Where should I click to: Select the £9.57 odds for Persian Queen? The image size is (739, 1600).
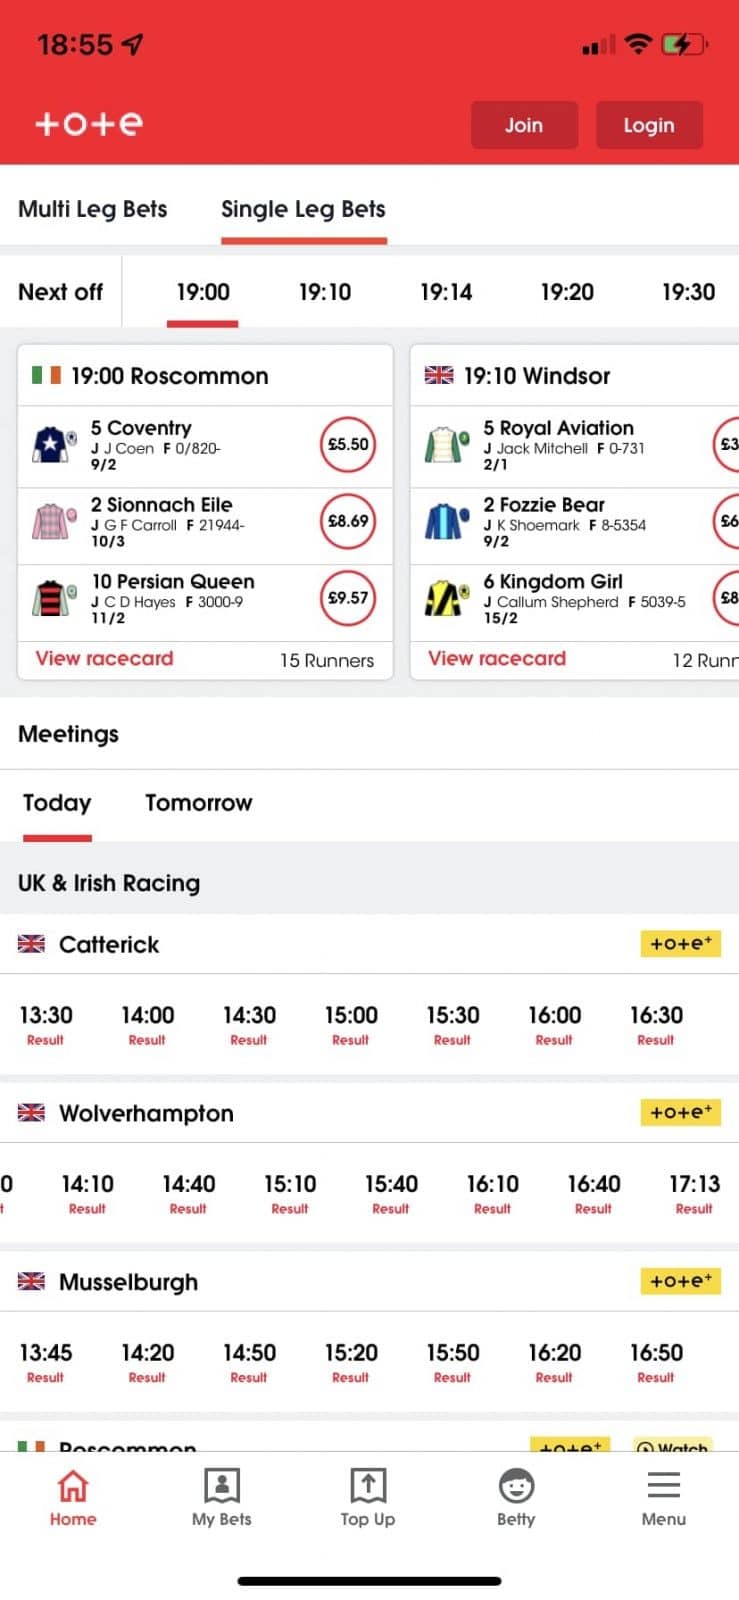(348, 598)
